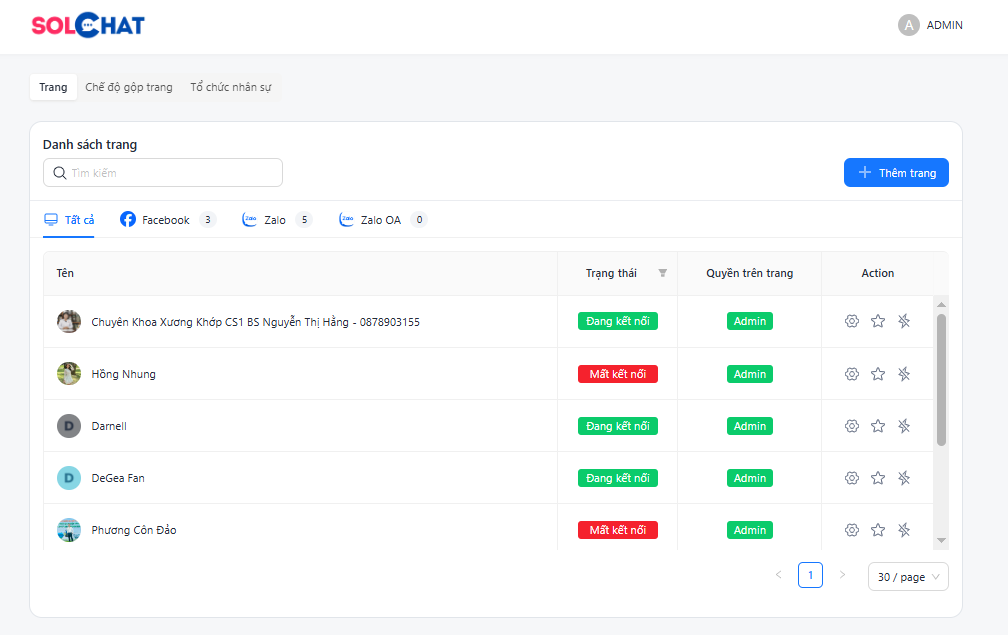Screen dimensions: 1008x635
Task: Open the ADMIN user avatar menu
Action: click(908, 26)
